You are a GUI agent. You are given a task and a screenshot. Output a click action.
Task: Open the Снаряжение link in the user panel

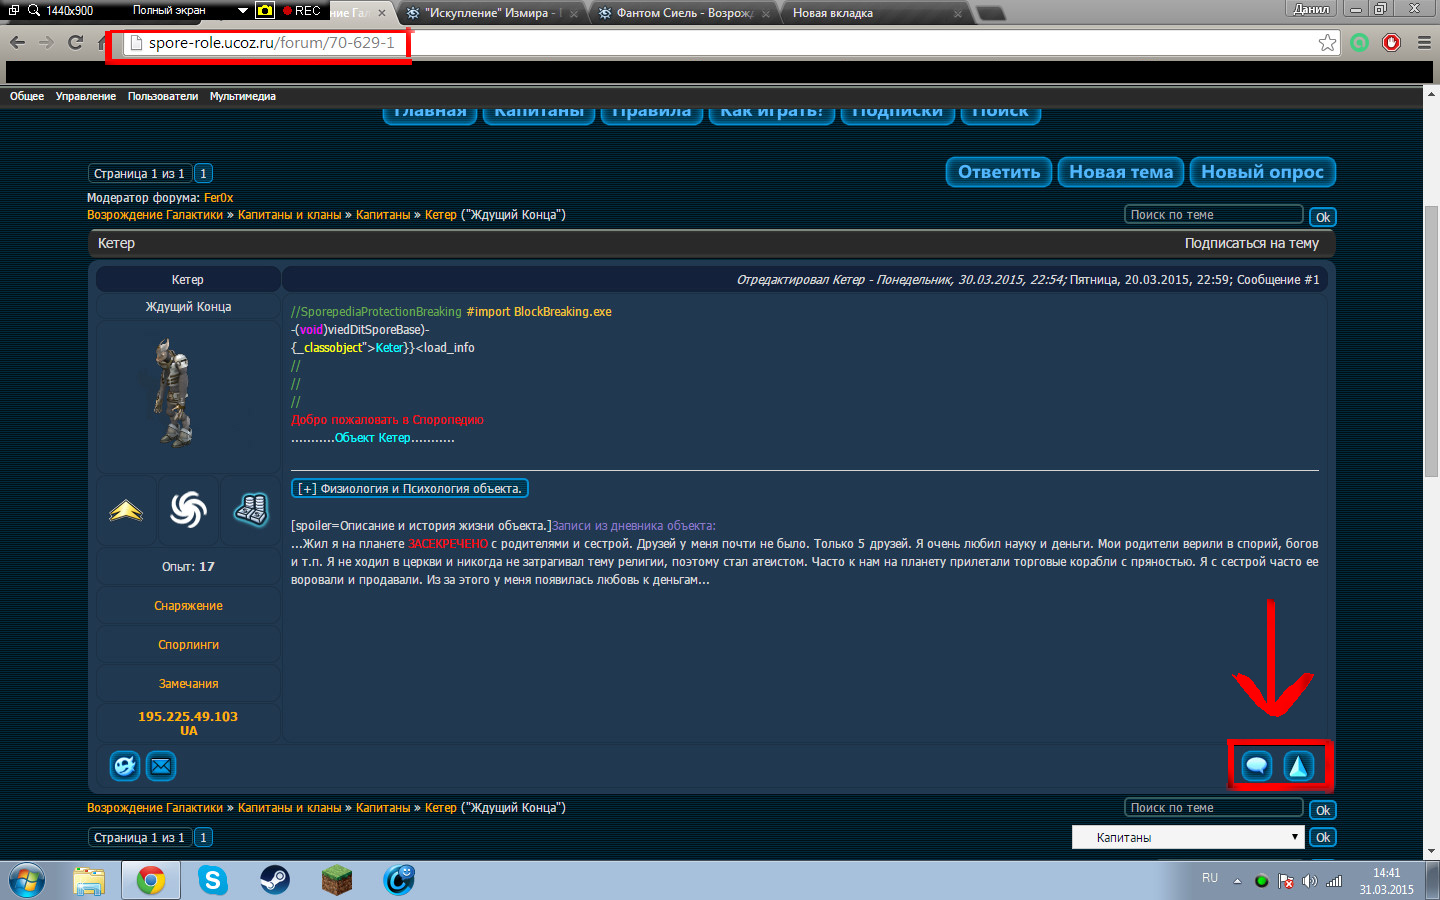(188, 606)
